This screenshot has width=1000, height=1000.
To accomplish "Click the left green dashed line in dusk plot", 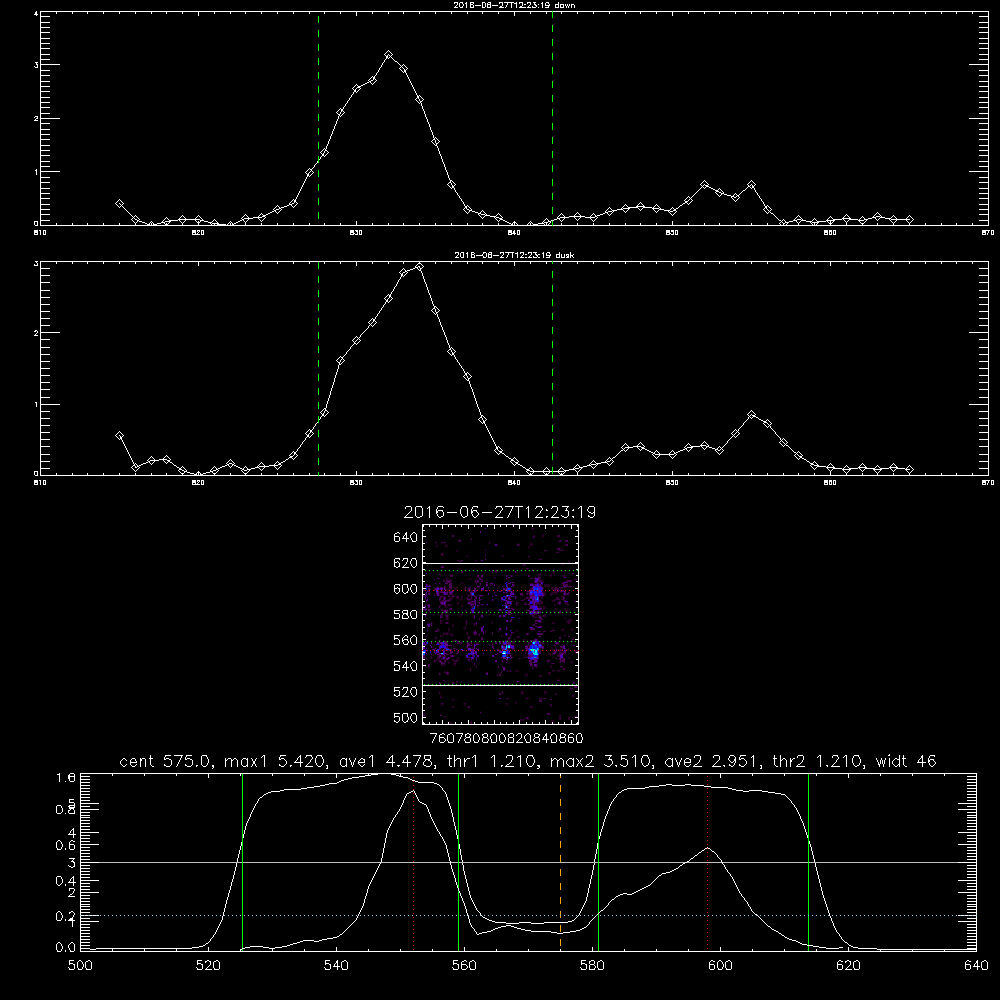I will coord(318,368).
